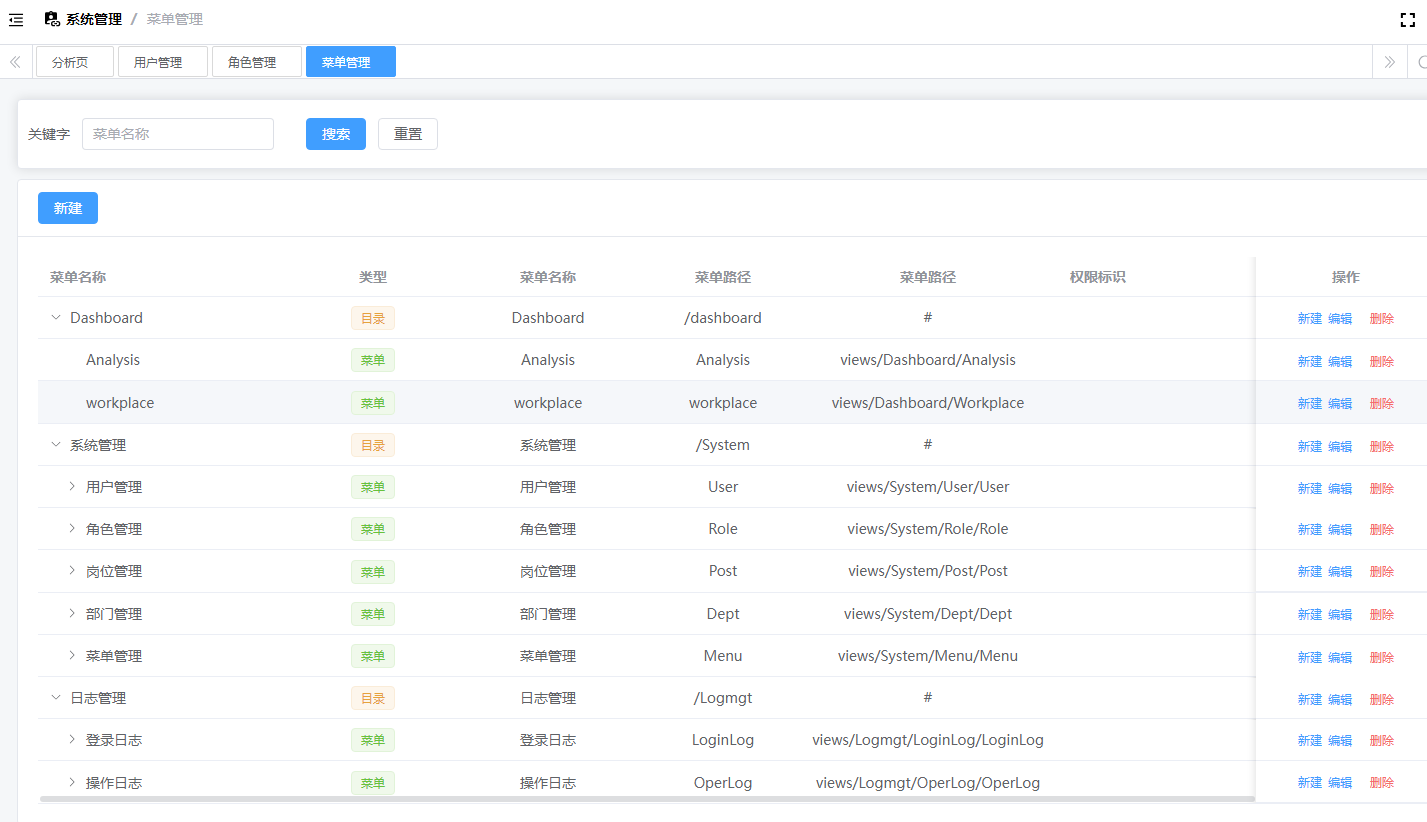Click 编辑 in the Dashboard row
The image size is (1427, 822).
(x=1340, y=319)
